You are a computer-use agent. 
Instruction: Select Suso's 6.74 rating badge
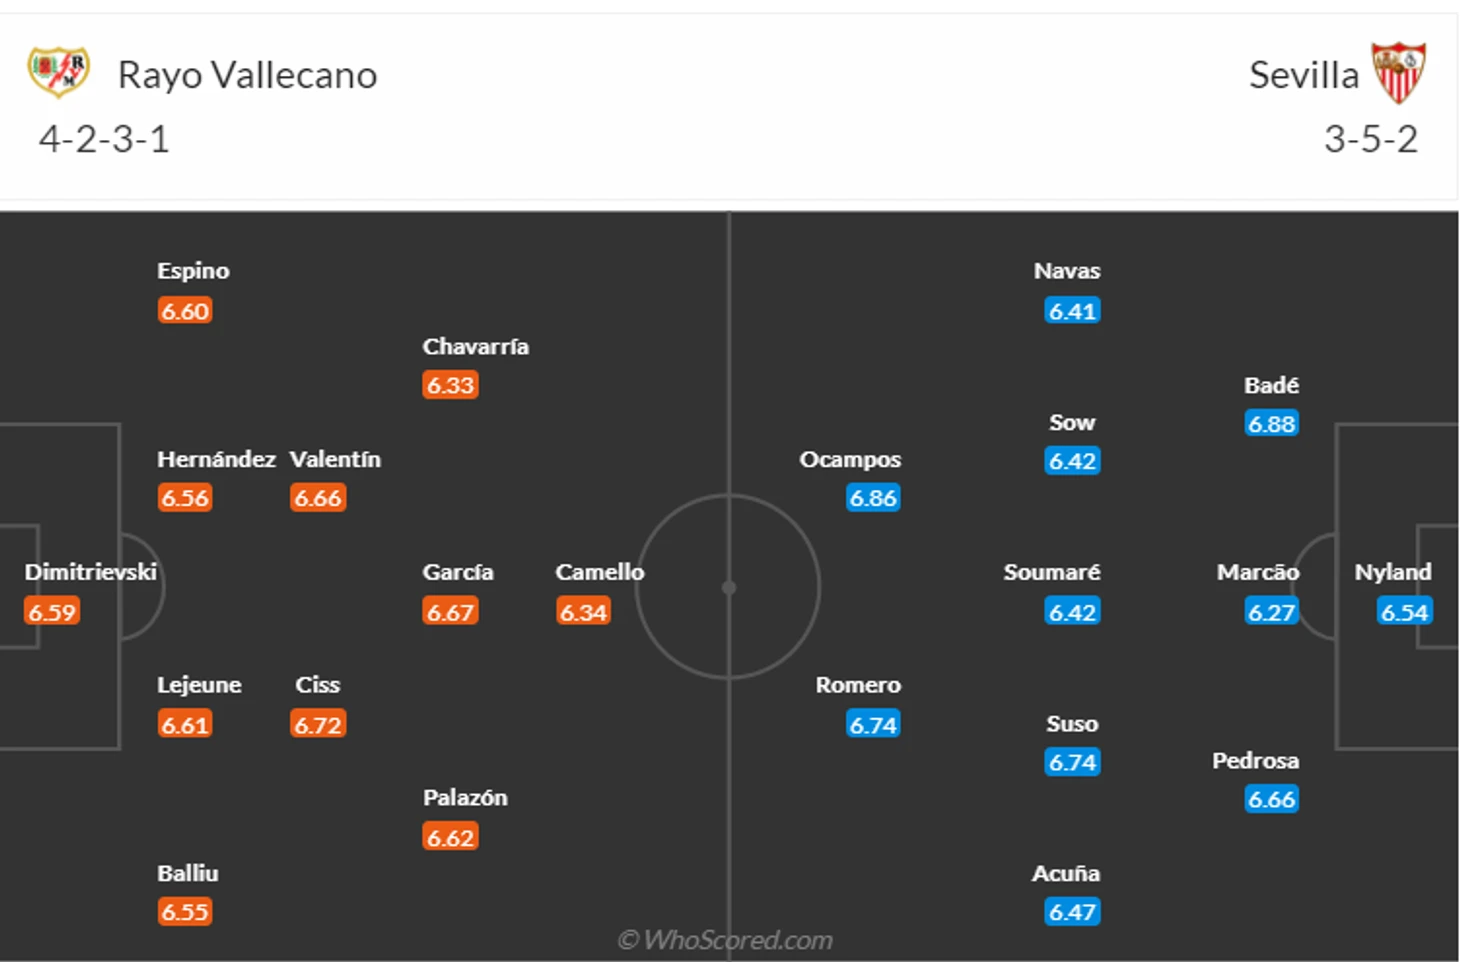(x=1072, y=763)
